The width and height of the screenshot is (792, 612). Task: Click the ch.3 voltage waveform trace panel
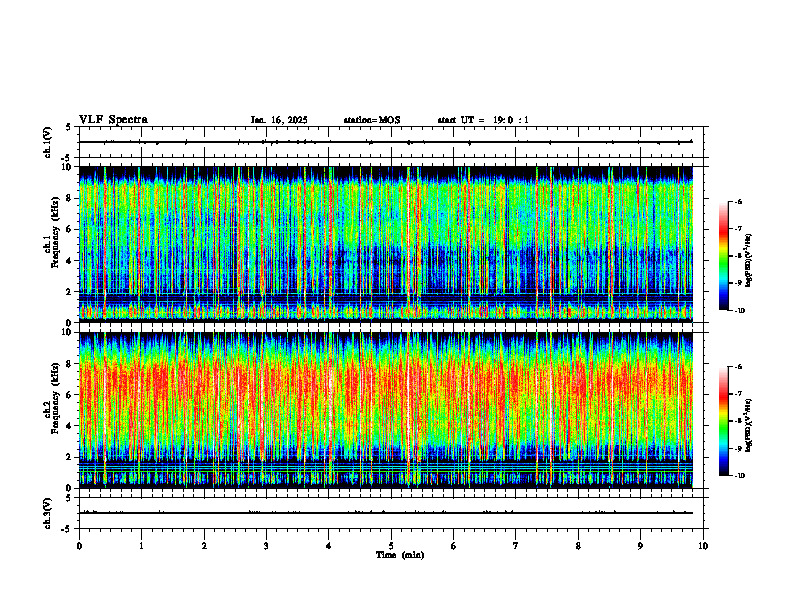pyautogui.click(x=391, y=513)
